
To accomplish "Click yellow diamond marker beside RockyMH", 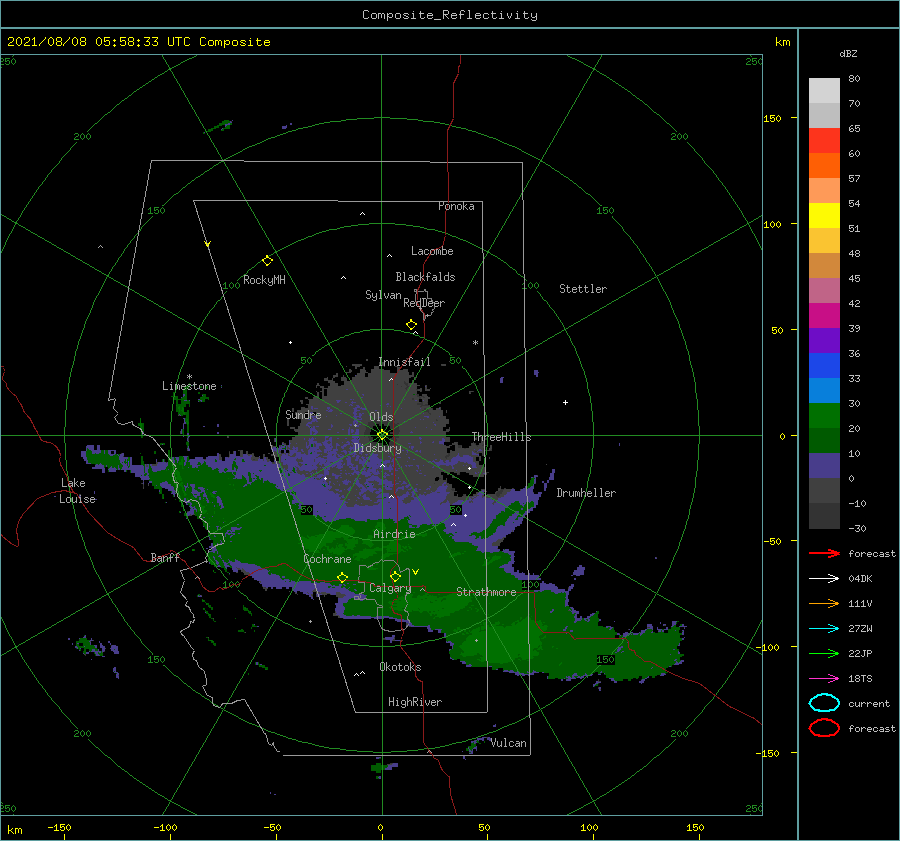I will pos(267,261).
